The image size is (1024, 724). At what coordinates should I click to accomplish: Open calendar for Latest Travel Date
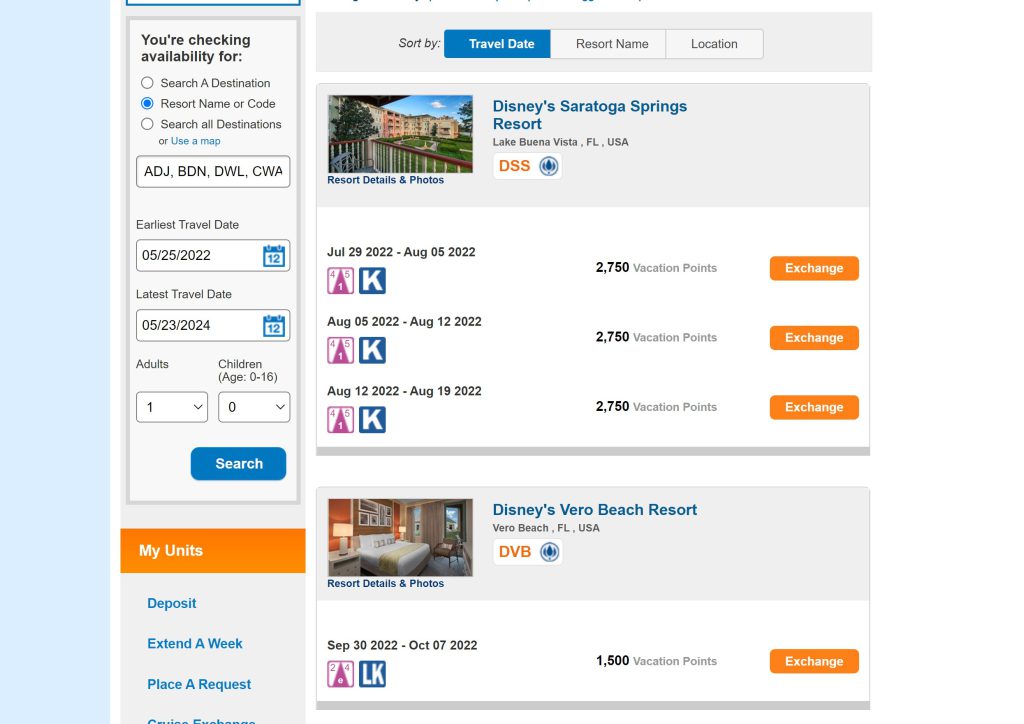[273, 326]
